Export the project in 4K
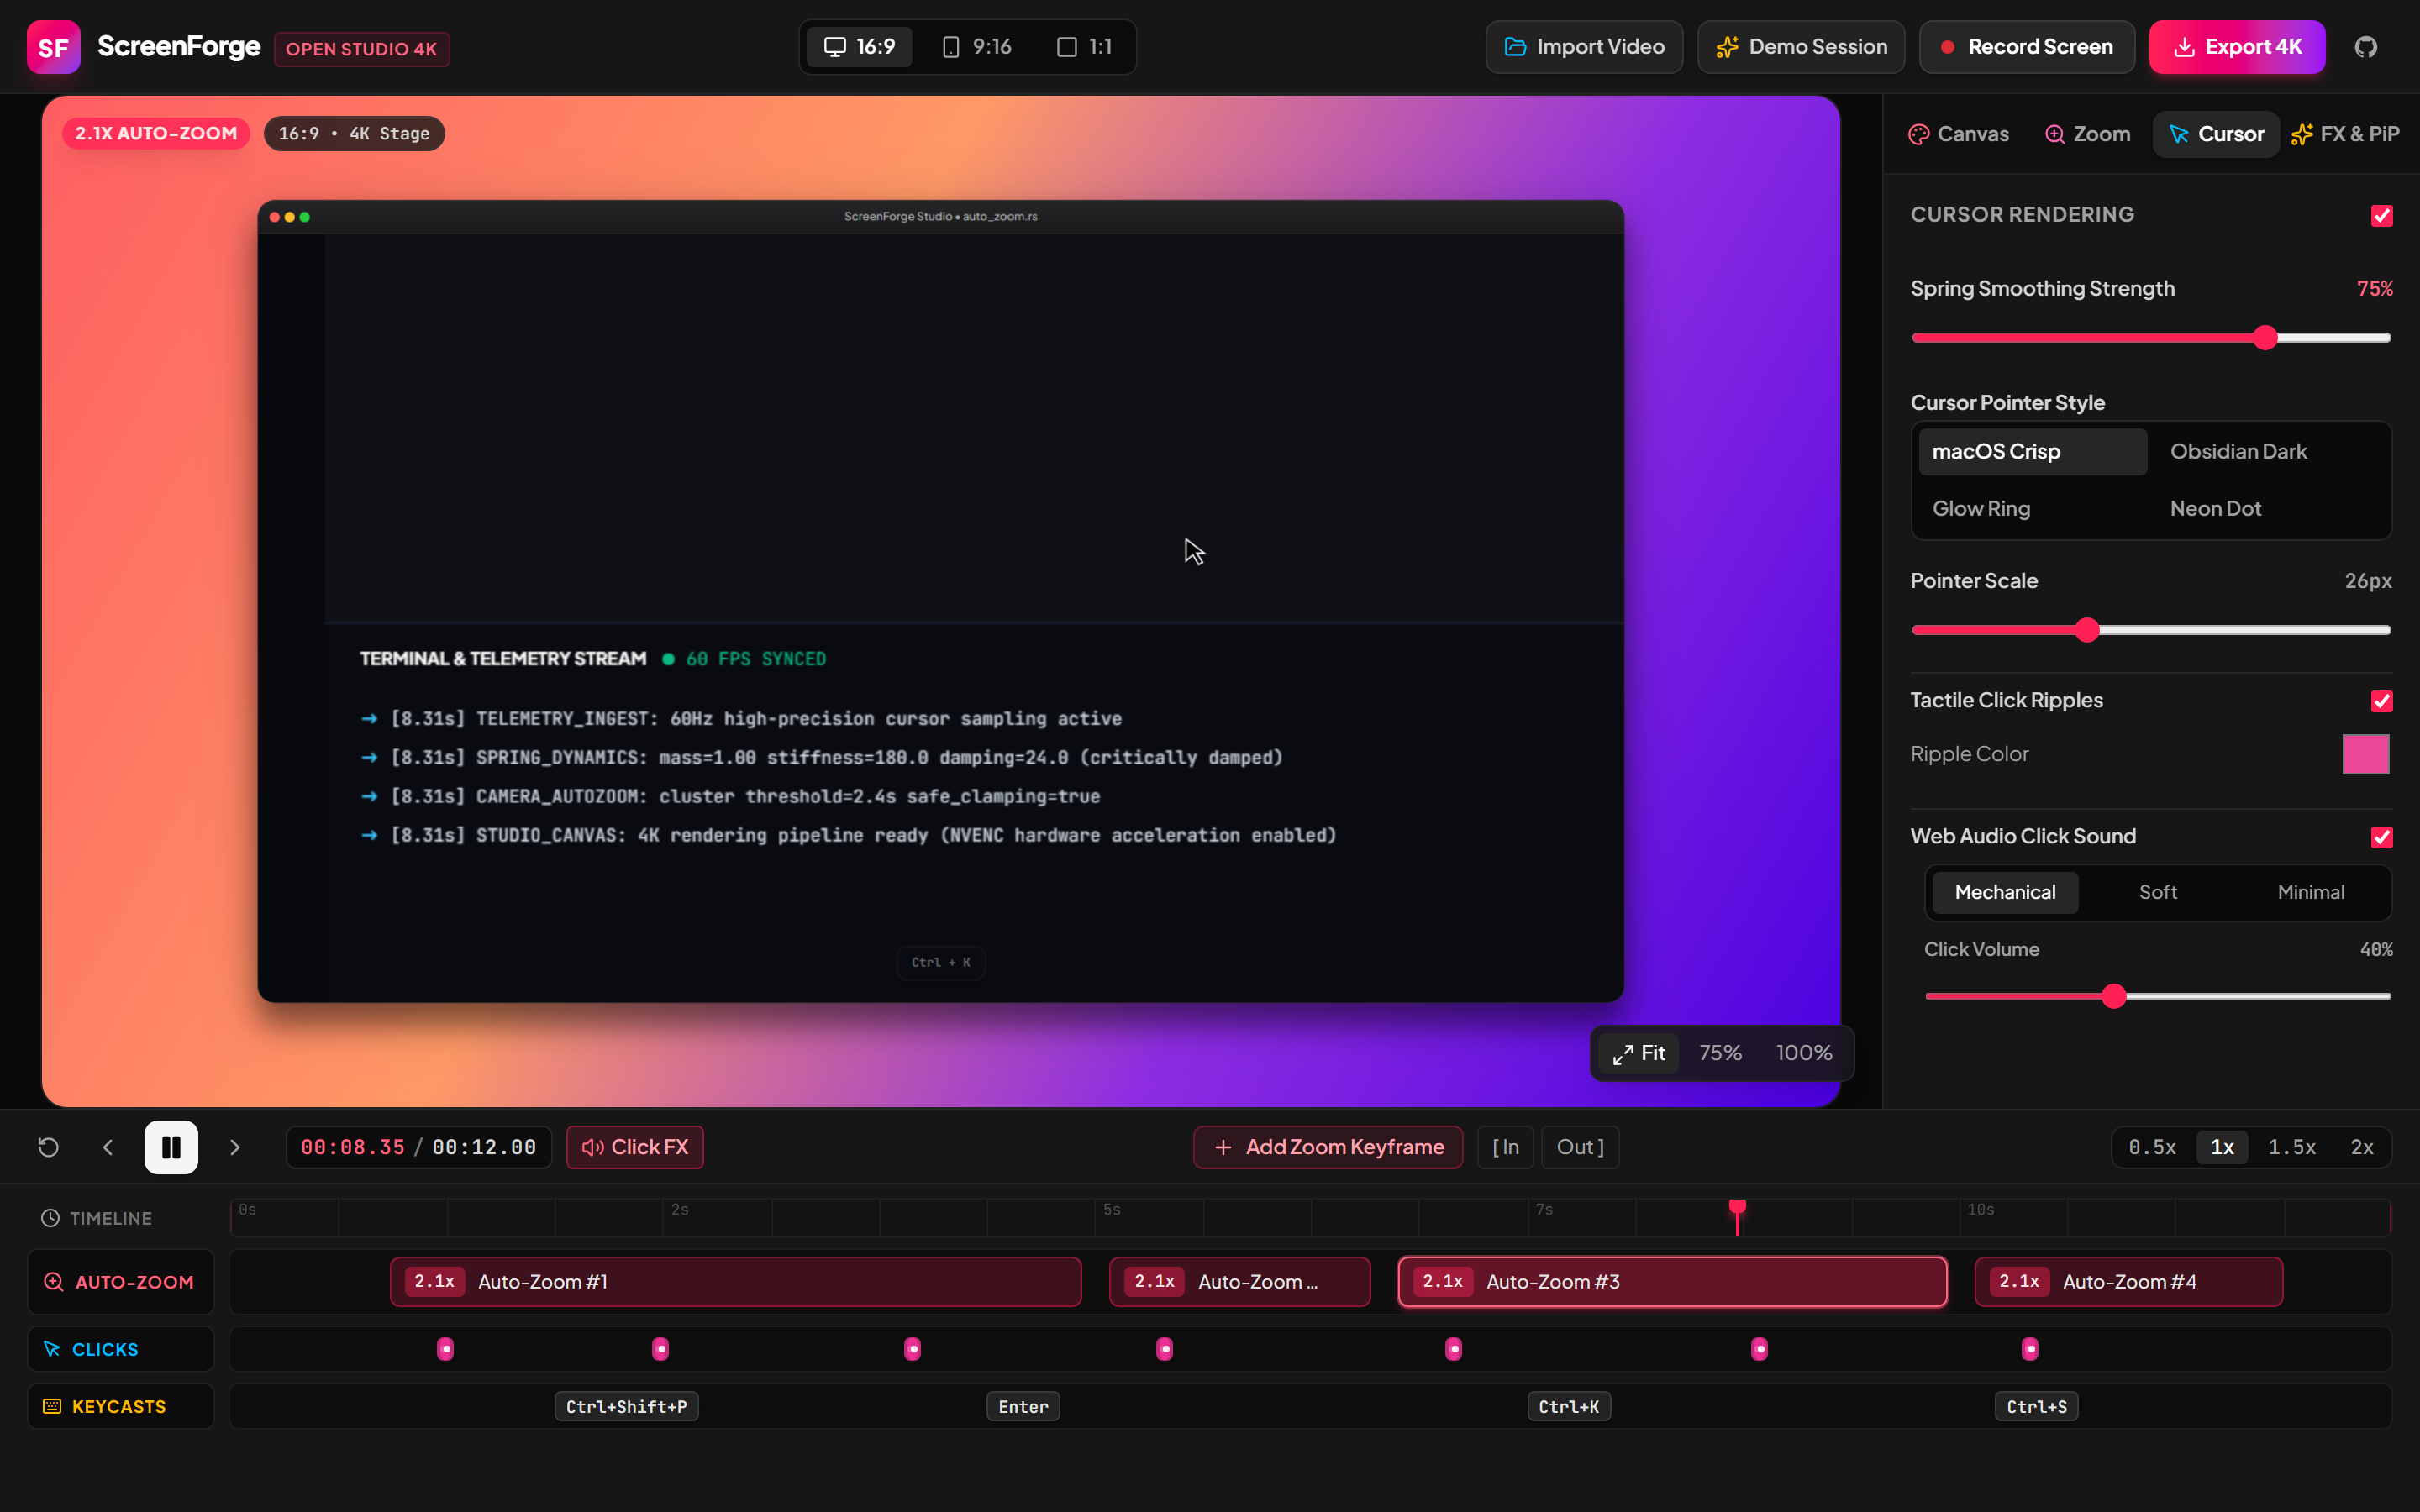2420x1512 pixels. (x=2237, y=47)
